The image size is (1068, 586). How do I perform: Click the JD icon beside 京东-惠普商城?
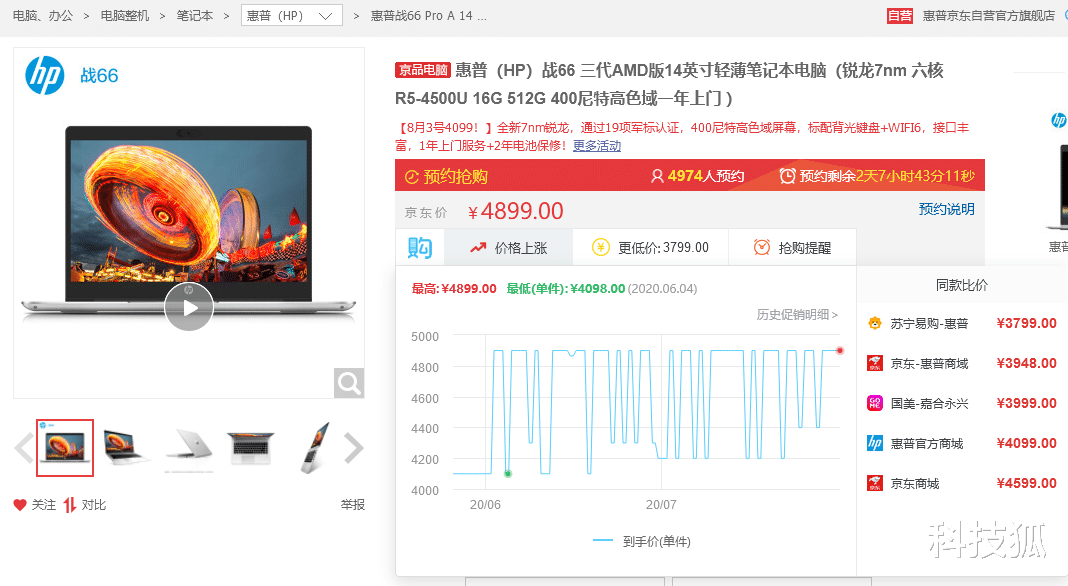click(875, 363)
